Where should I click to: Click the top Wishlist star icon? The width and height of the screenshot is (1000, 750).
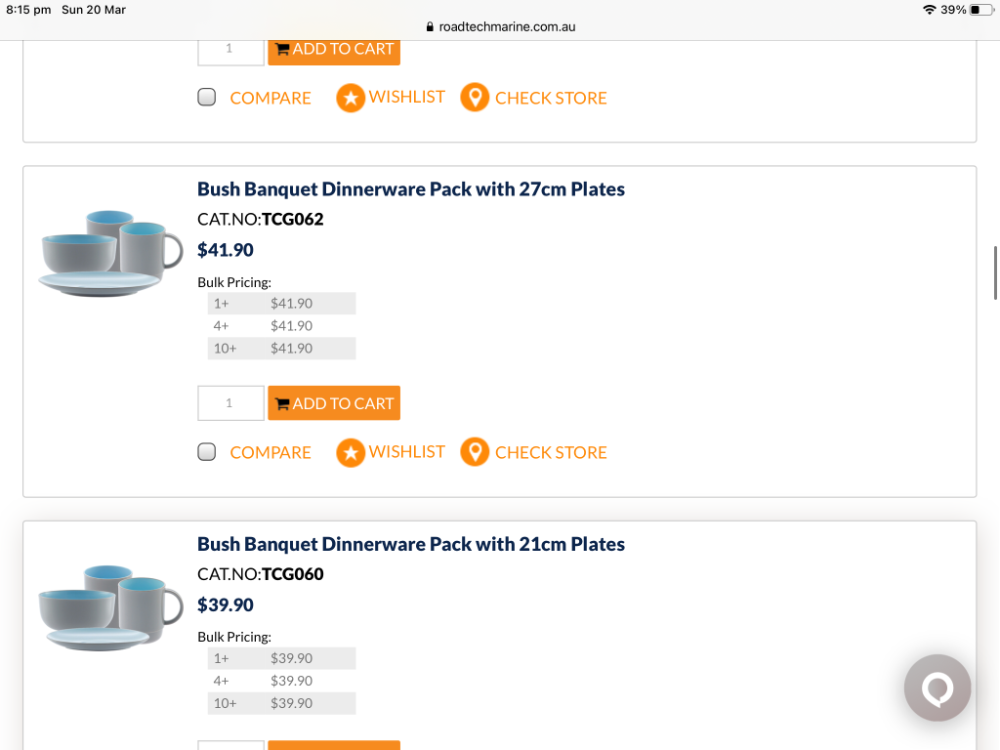point(350,98)
